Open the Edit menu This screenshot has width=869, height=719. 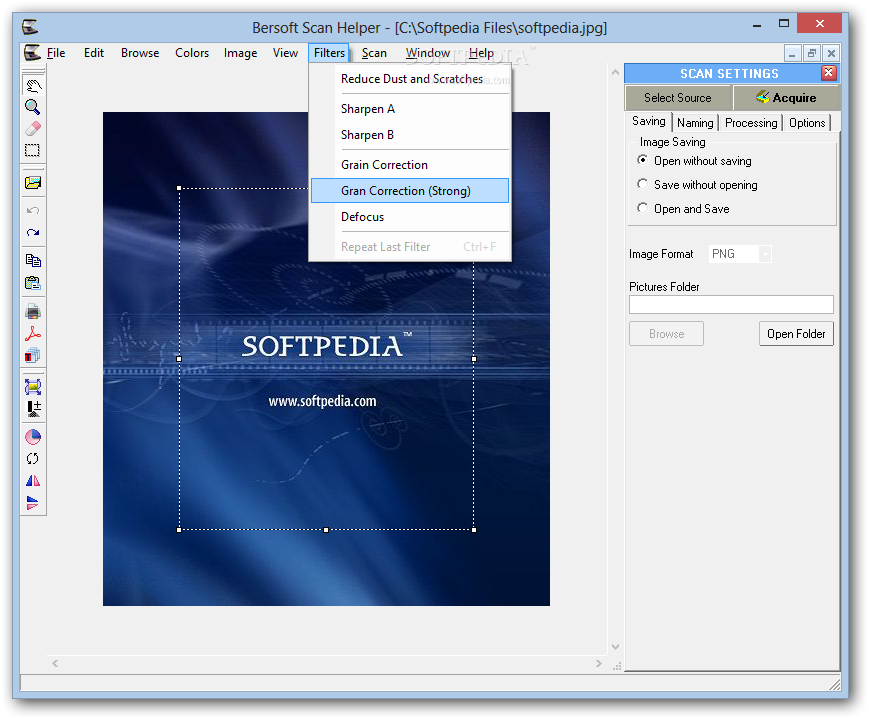click(x=94, y=53)
